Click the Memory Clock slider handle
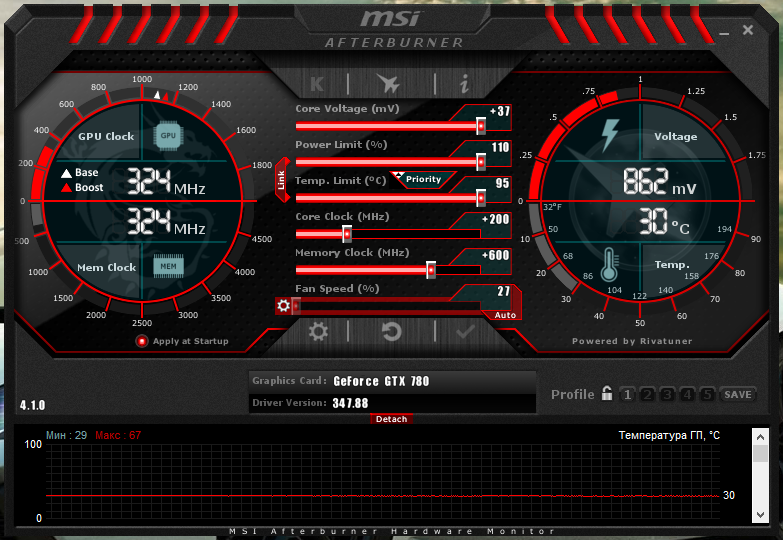 (x=431, y=270)
